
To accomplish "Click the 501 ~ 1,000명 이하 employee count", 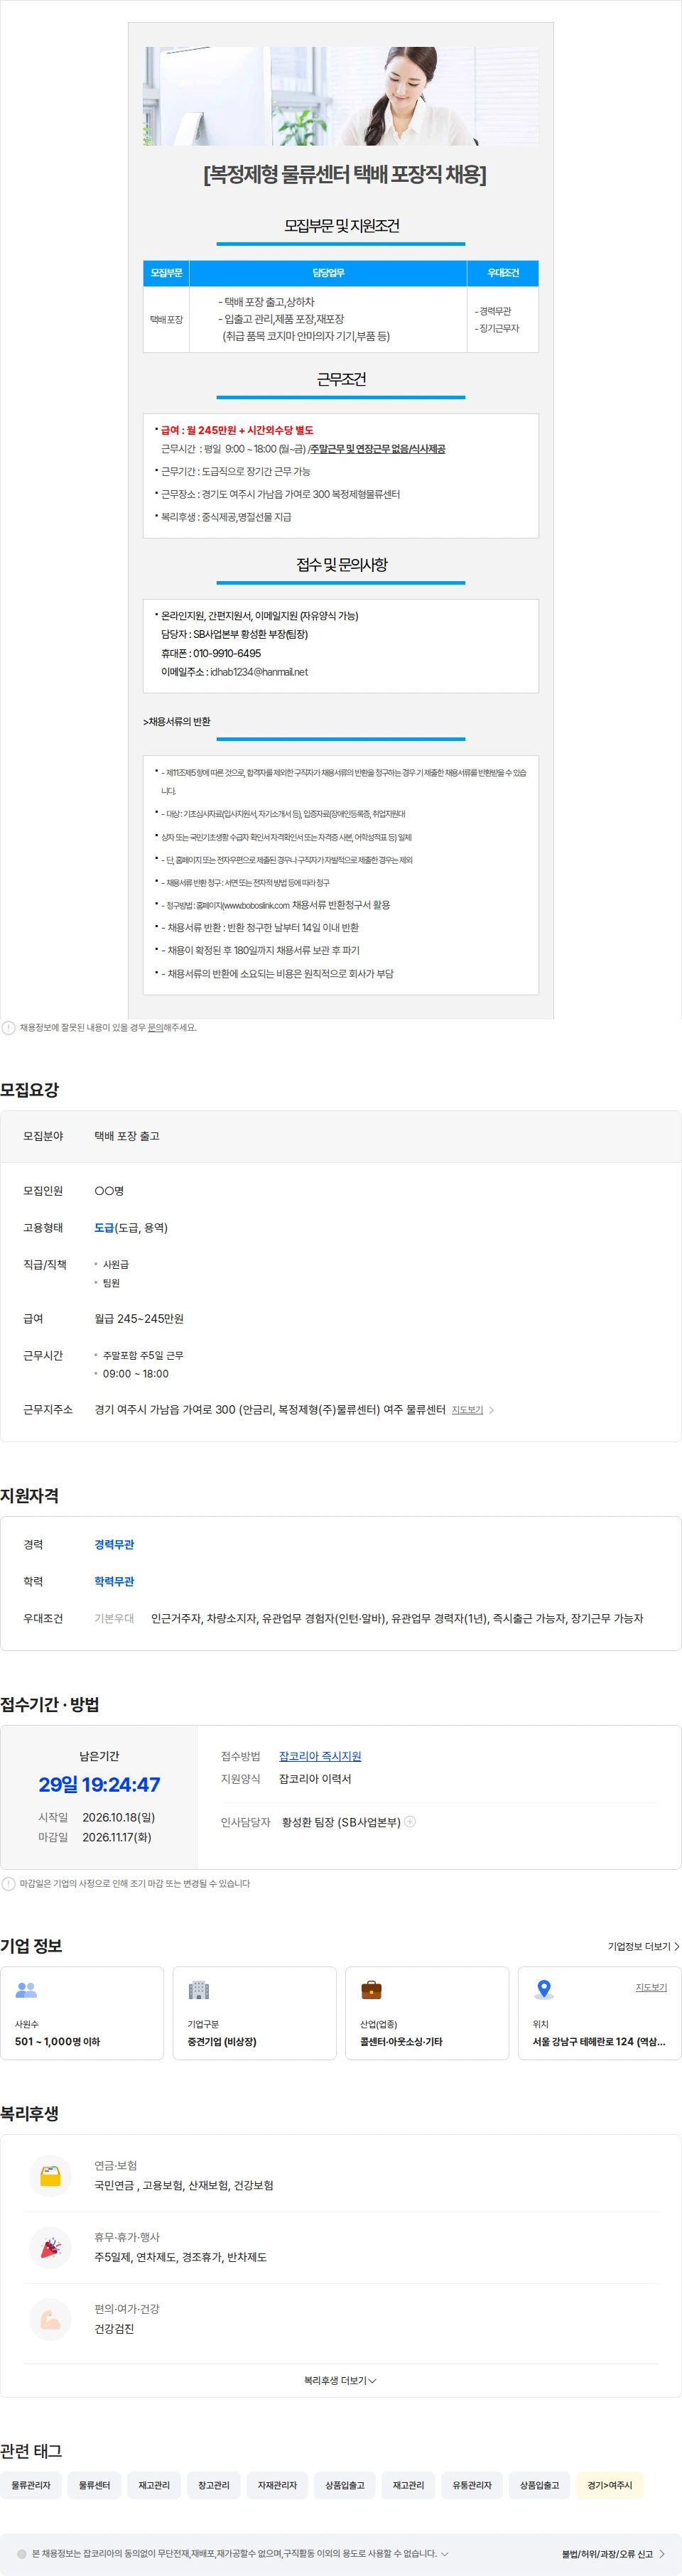I will (x=57, y=2041).
